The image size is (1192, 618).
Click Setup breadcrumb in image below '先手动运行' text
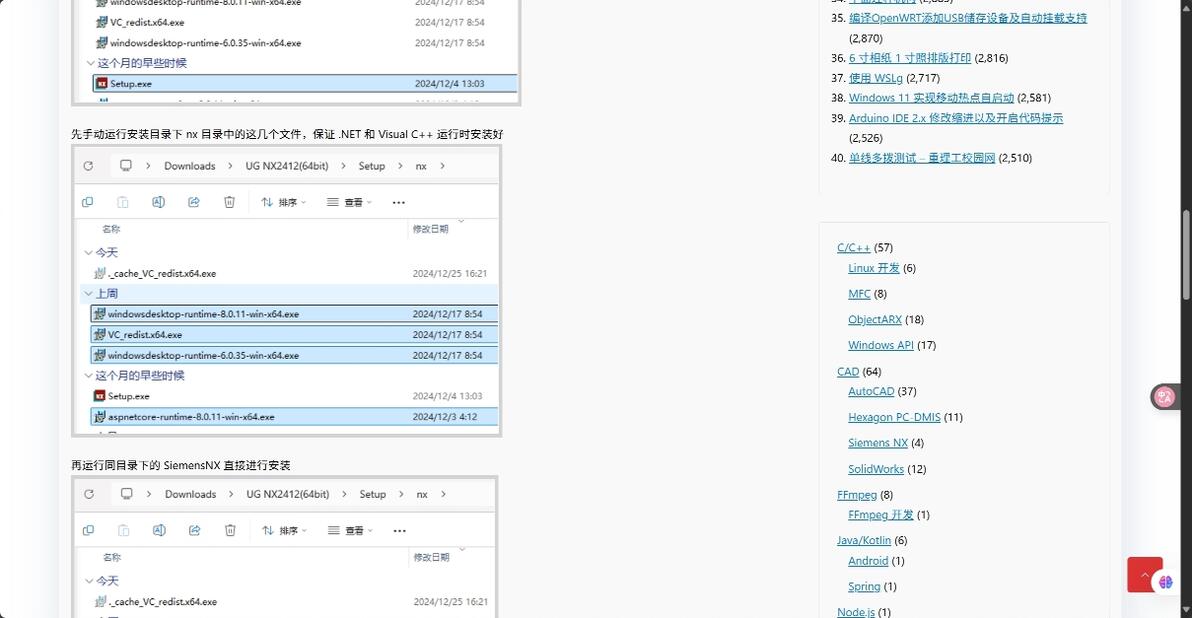(x=372, y=166)
